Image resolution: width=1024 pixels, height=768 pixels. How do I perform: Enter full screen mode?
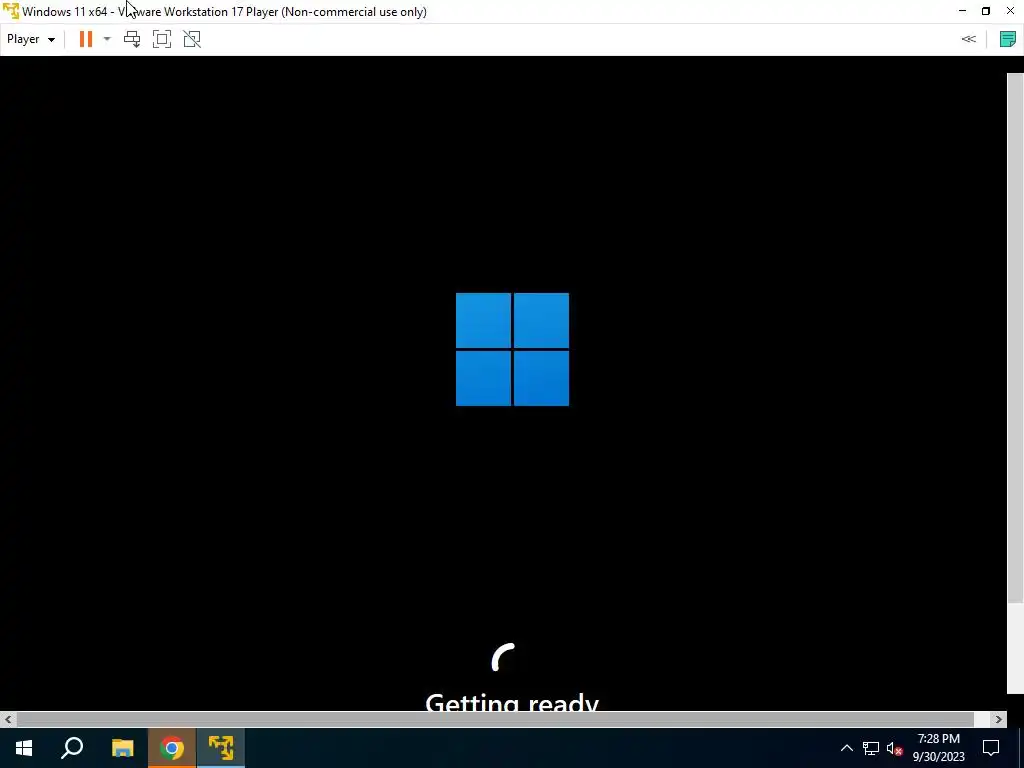[x=162, y=39]
